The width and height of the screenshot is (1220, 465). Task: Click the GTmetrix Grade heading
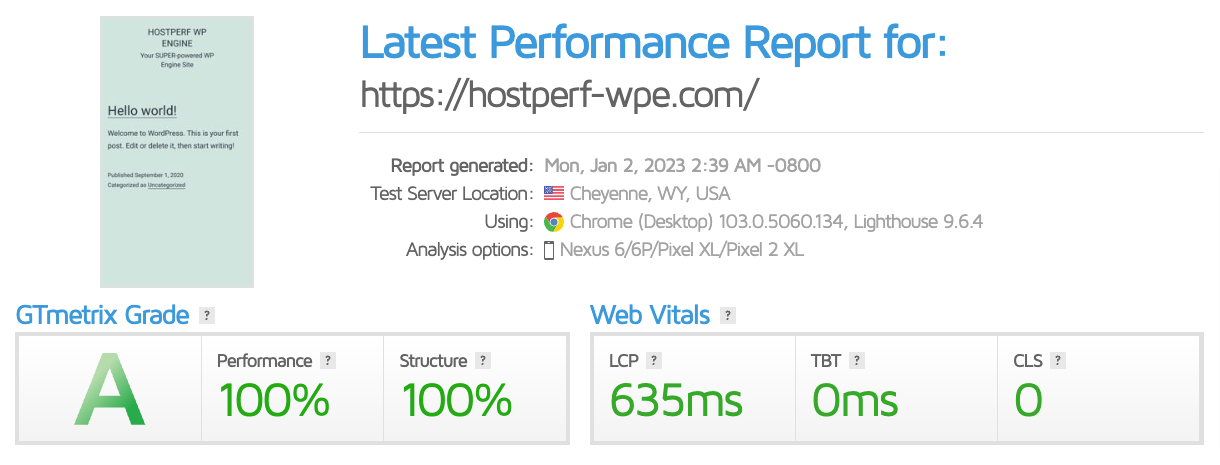click(x=103, y=315)
